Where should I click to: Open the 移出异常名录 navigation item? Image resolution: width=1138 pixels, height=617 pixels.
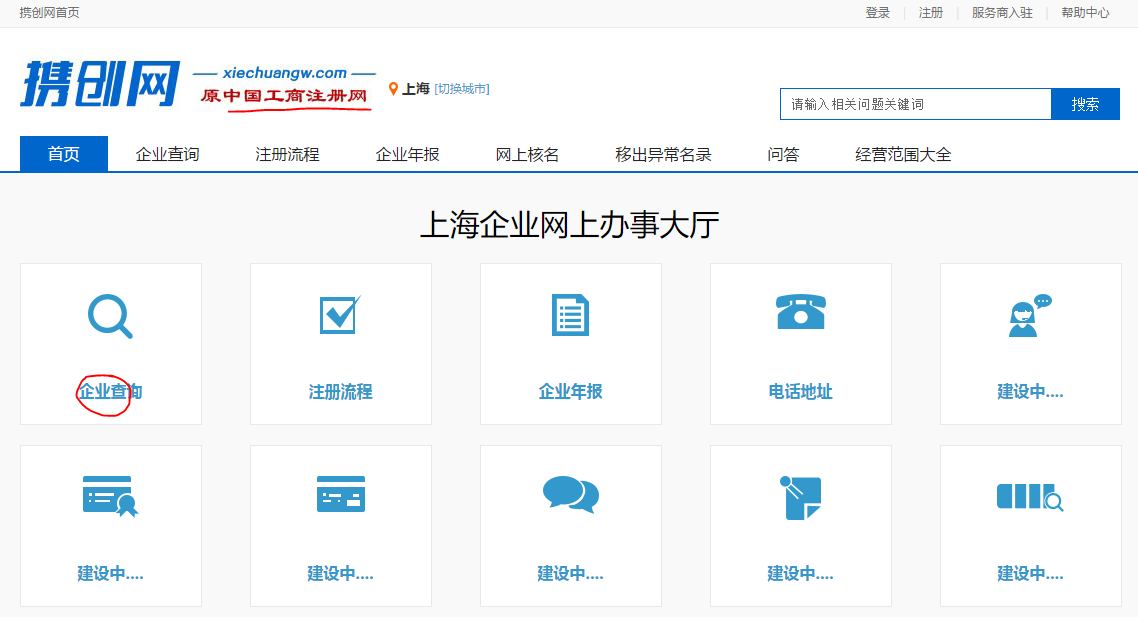pos(663,154)
